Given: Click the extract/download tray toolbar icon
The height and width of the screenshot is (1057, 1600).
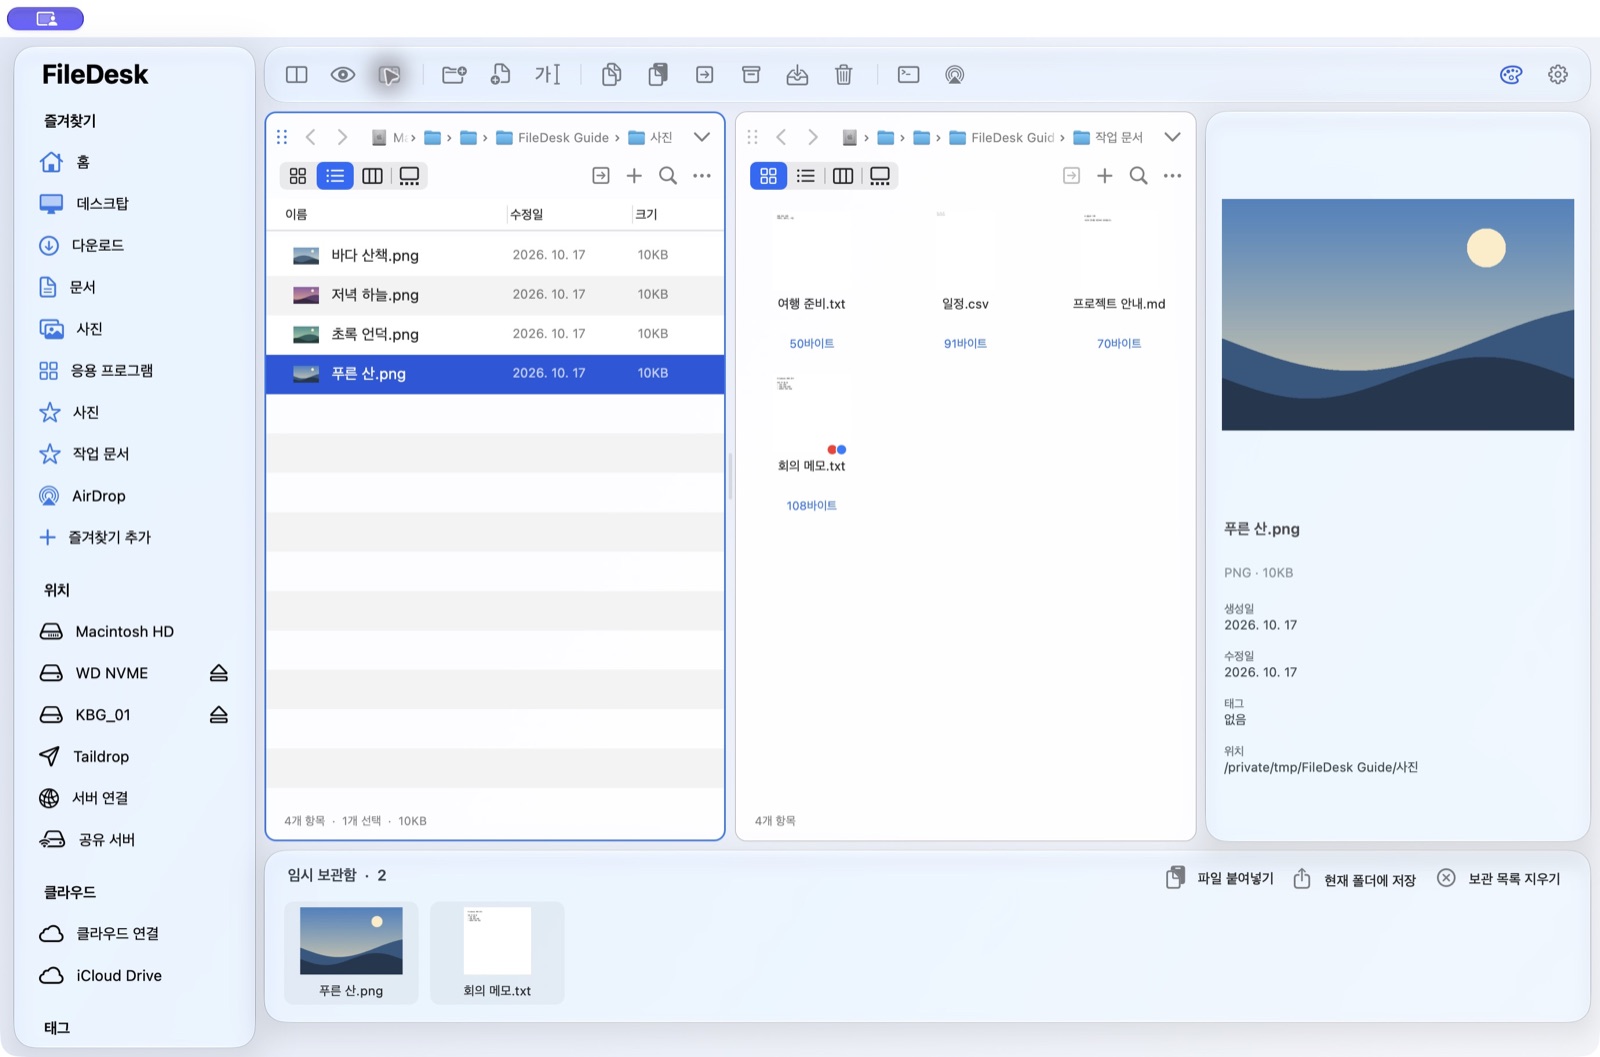Looking at the screenshot, I should 797,75.
